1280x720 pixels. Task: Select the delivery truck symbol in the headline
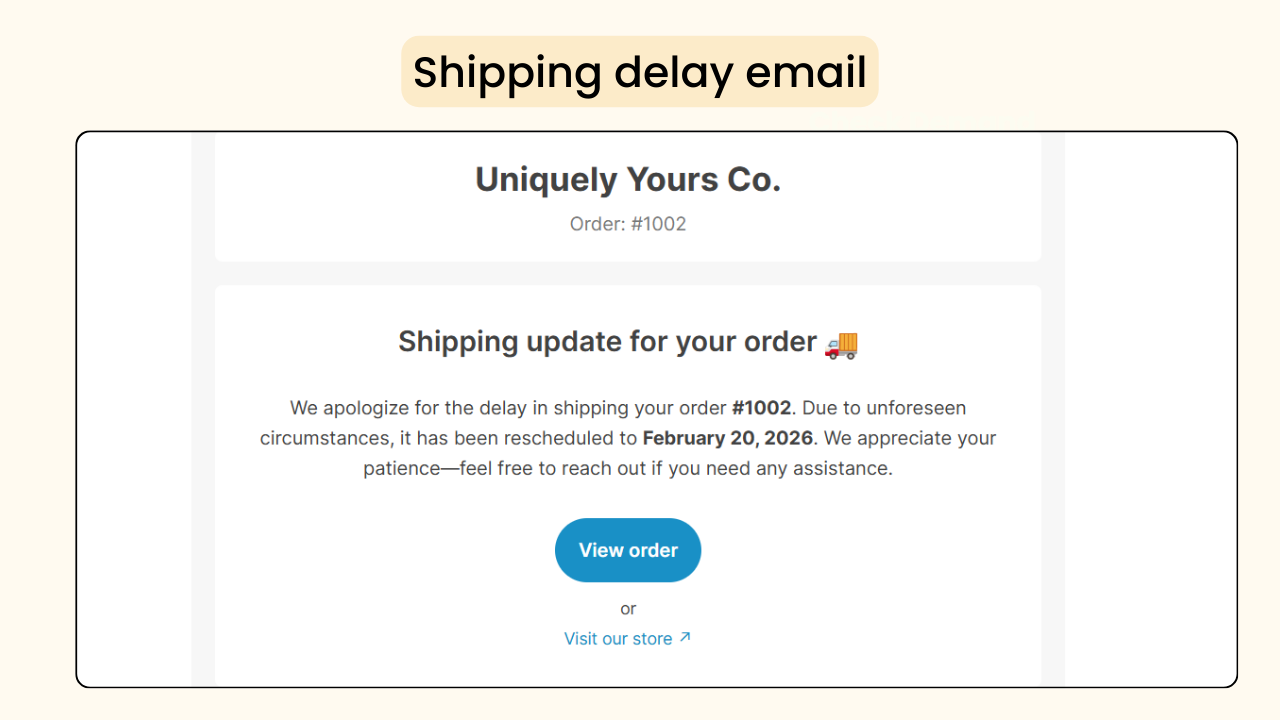841,345
